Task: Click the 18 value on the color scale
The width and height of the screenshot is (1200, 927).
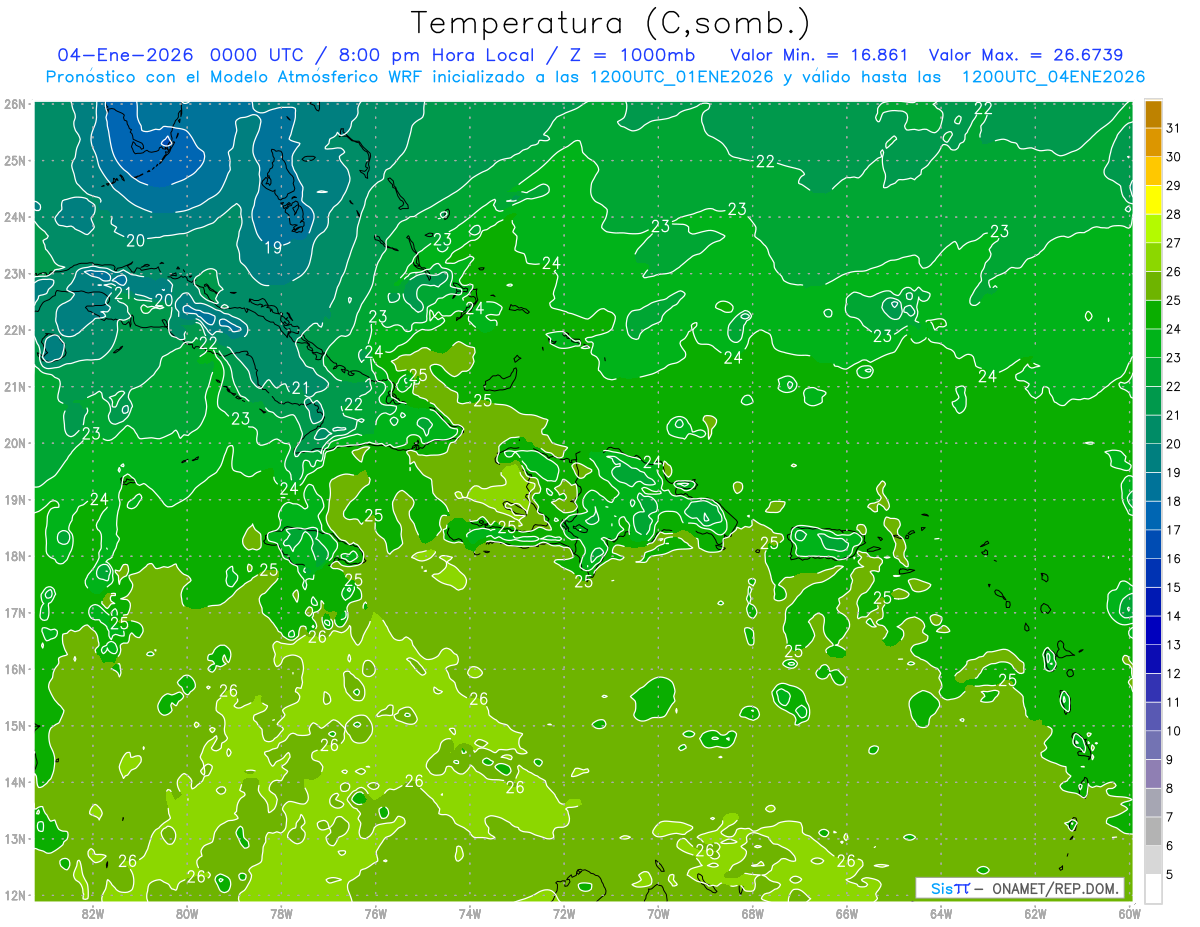Action: pos(1173,501)
